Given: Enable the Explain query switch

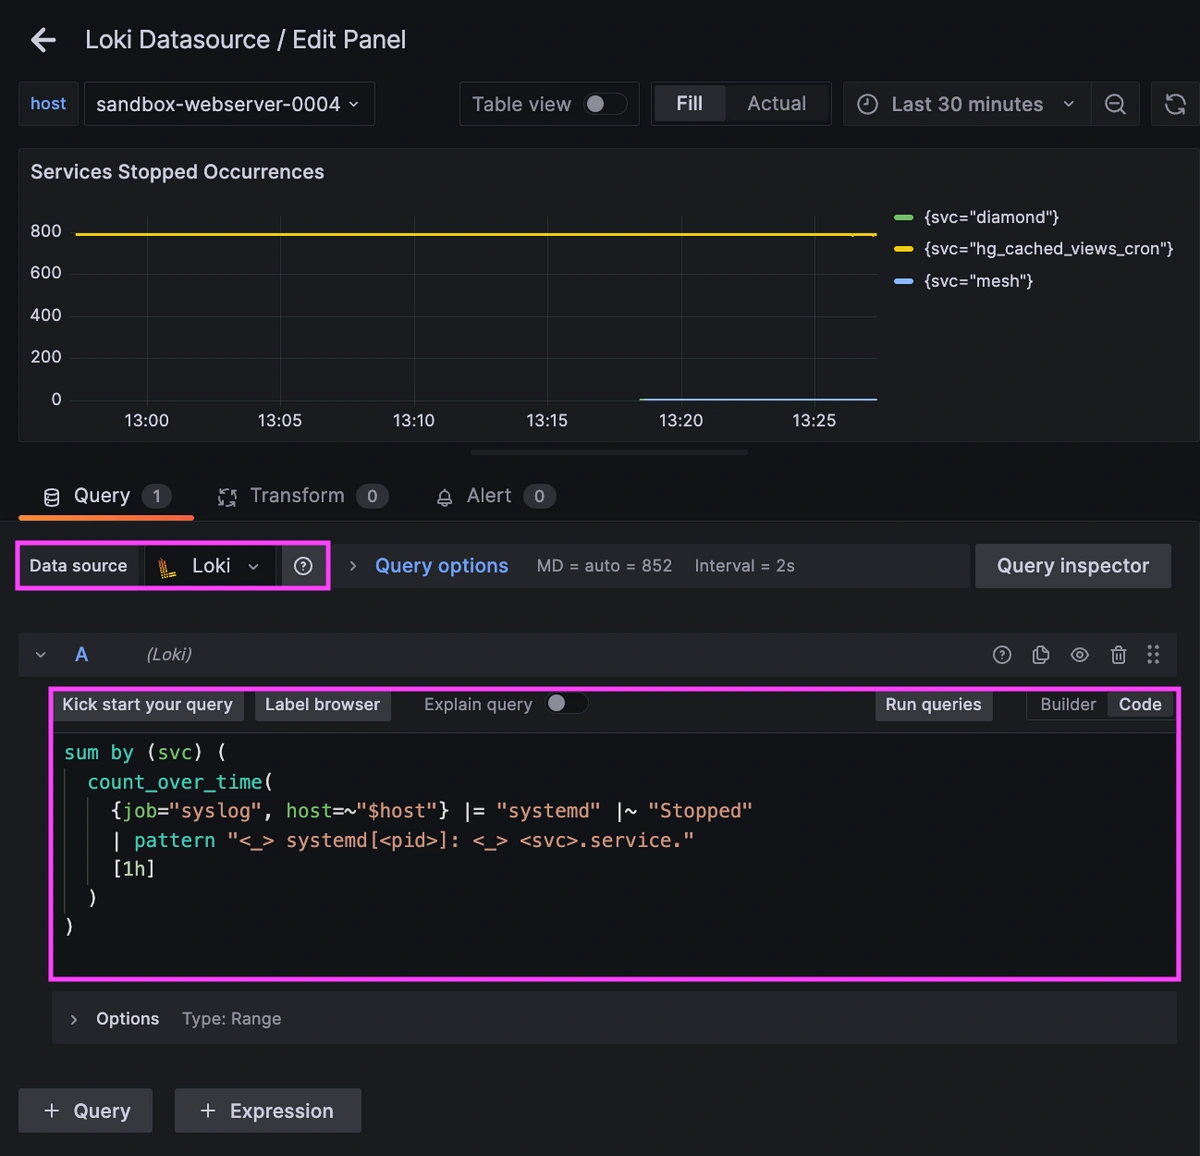Looking at the screenshot, I should (x=566, y=704).
